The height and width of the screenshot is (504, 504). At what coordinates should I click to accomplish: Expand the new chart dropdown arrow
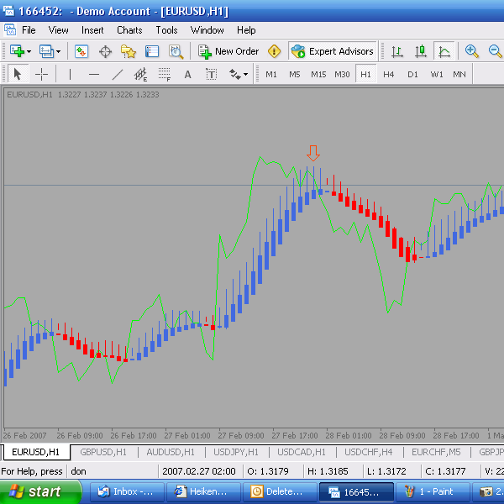(29, 51)
